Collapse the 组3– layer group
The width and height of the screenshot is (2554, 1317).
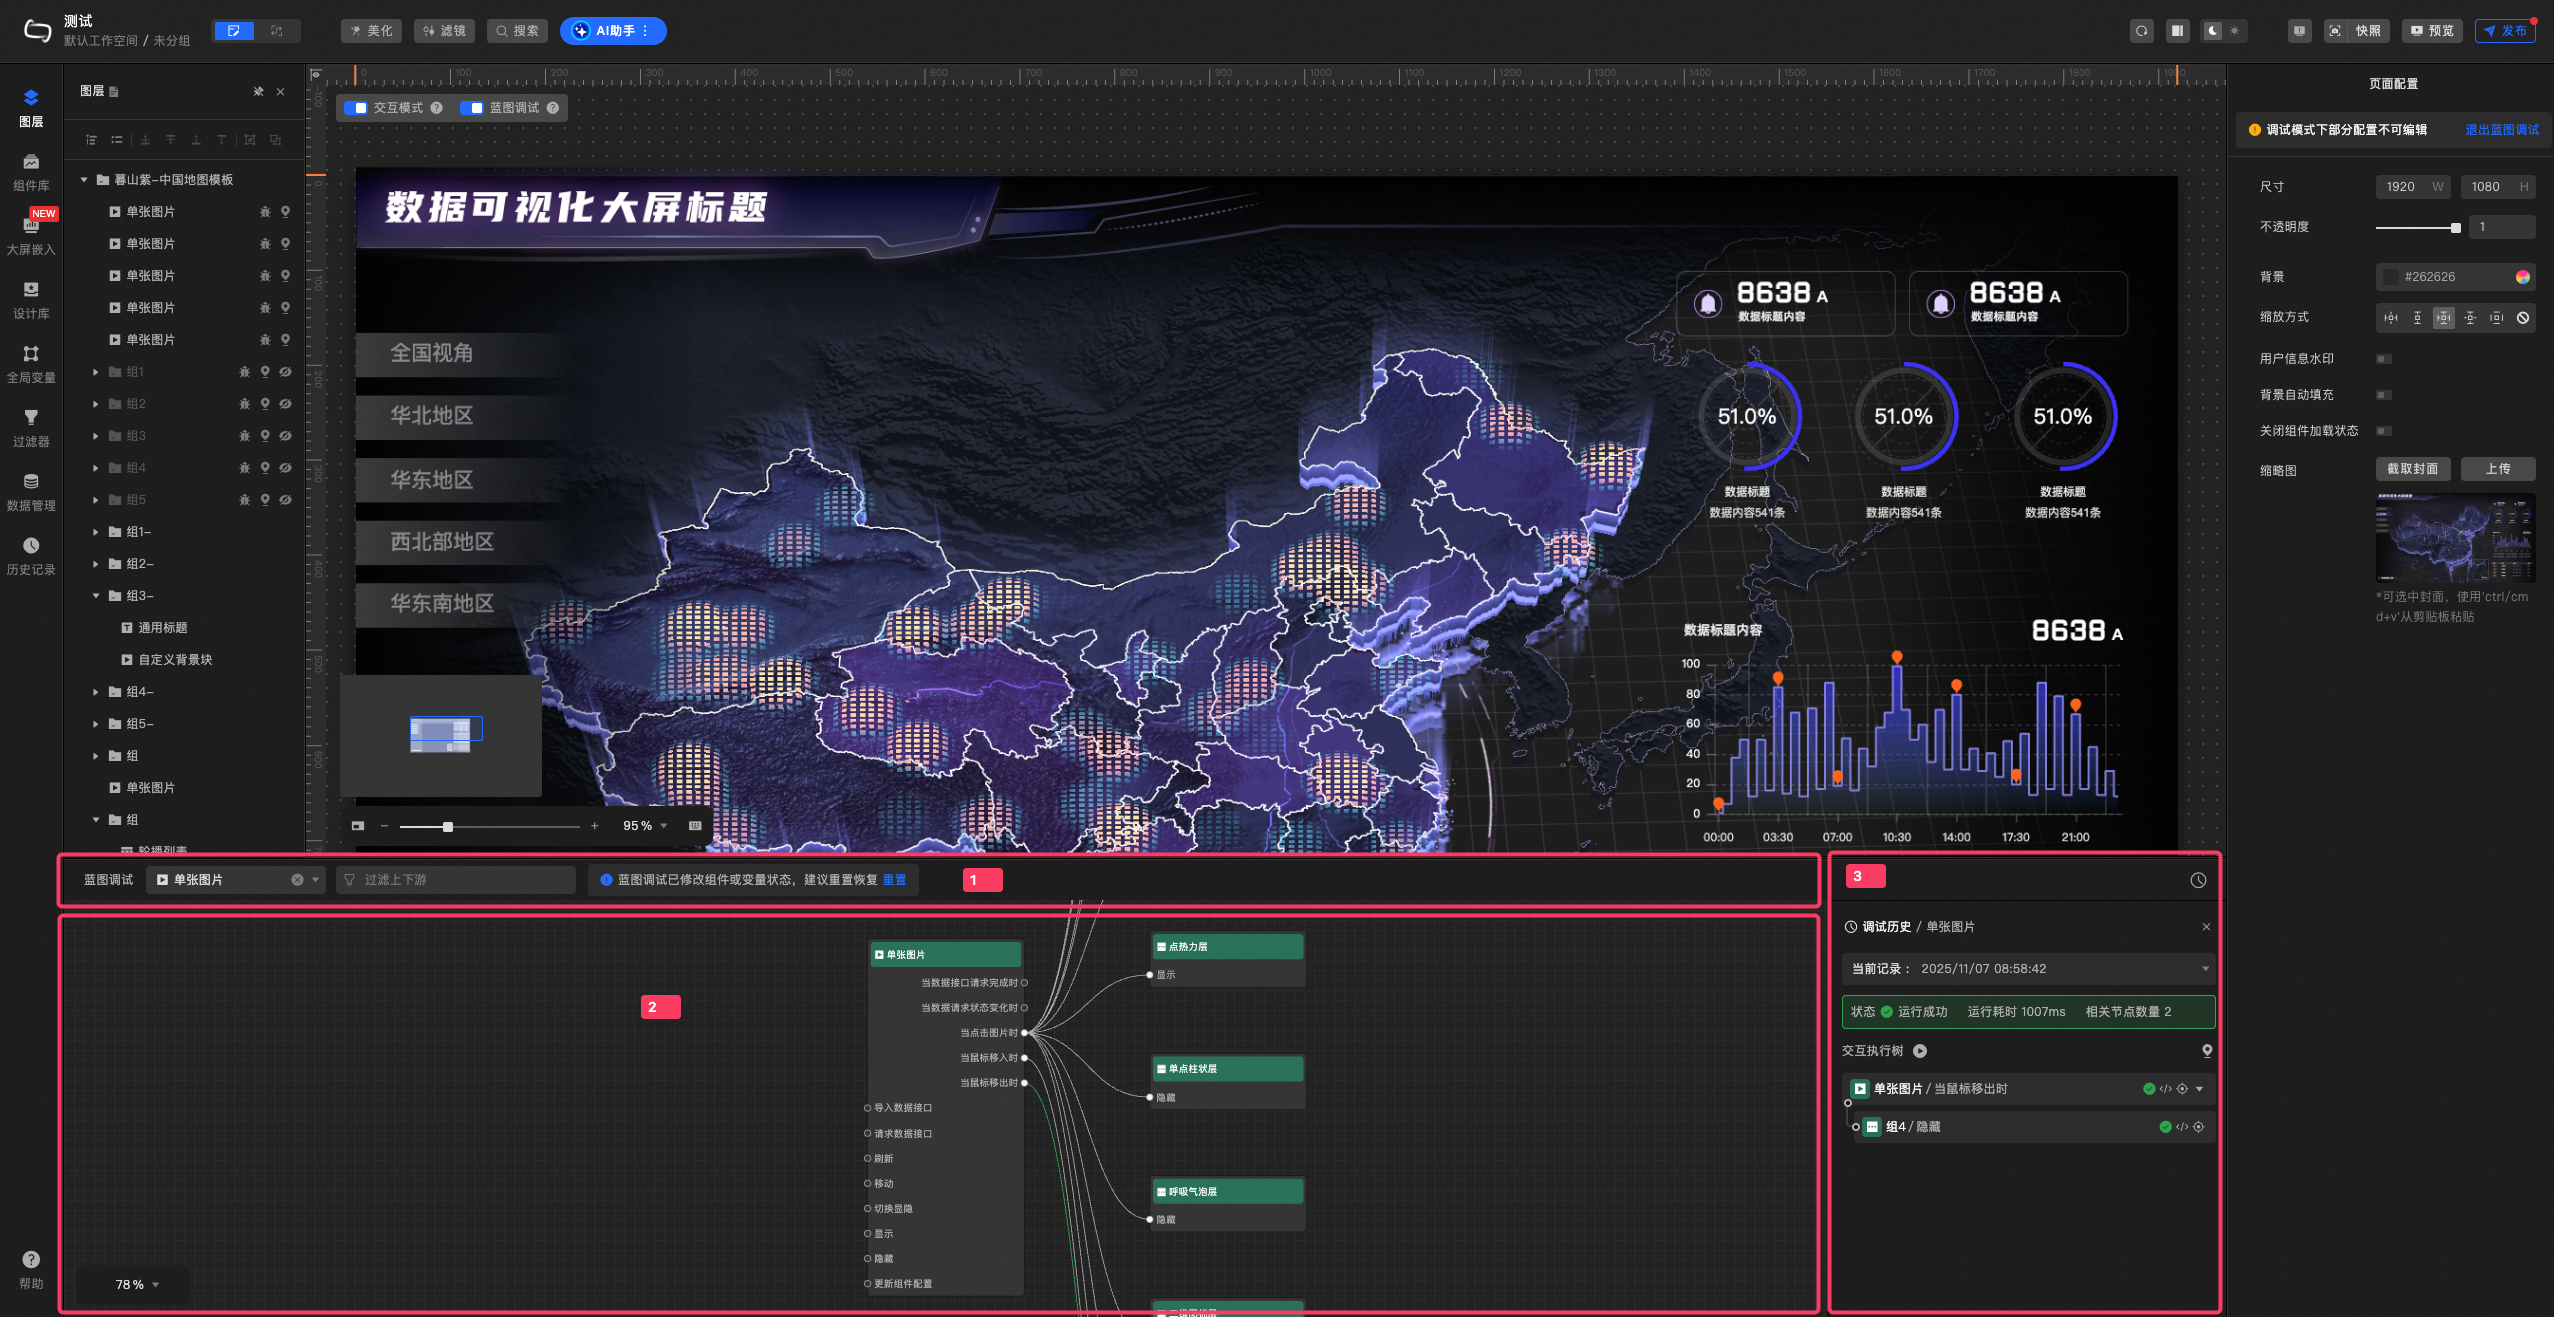(96, 596)
